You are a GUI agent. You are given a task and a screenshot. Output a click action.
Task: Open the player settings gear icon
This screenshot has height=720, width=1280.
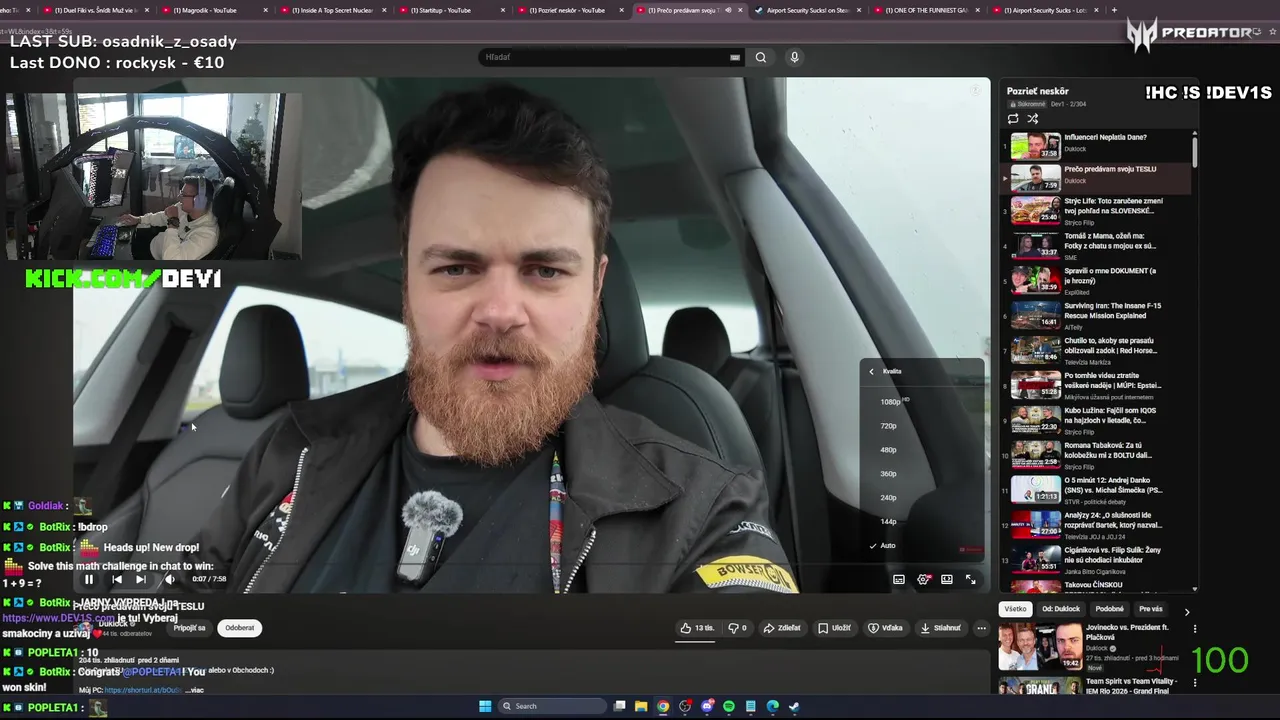923,579
